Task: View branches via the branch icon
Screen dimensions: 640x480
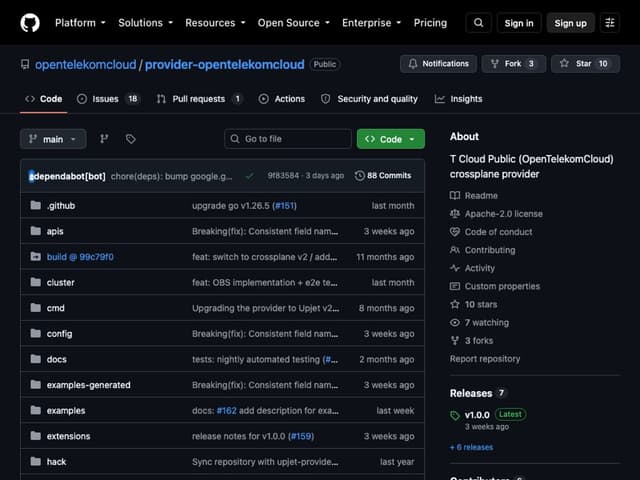Action: 104,139
